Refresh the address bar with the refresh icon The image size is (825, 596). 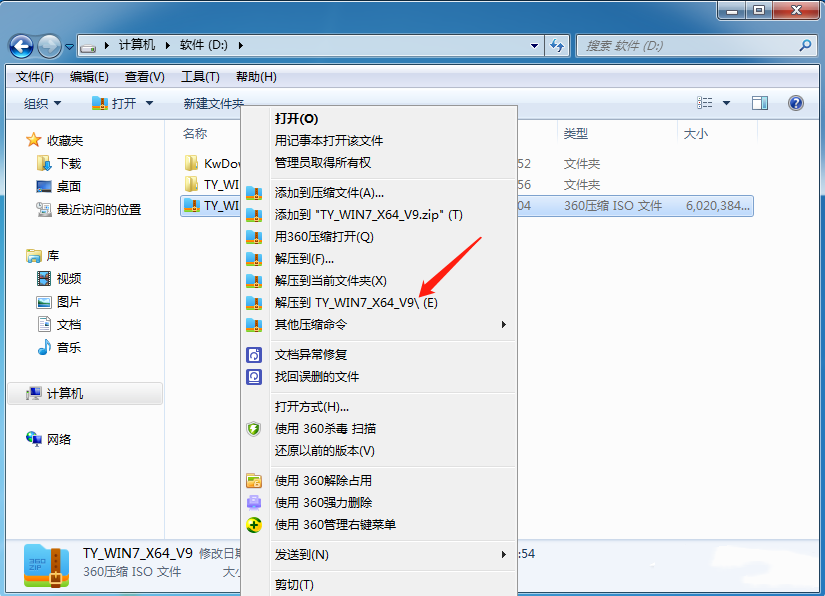click(x=557, y=45)
